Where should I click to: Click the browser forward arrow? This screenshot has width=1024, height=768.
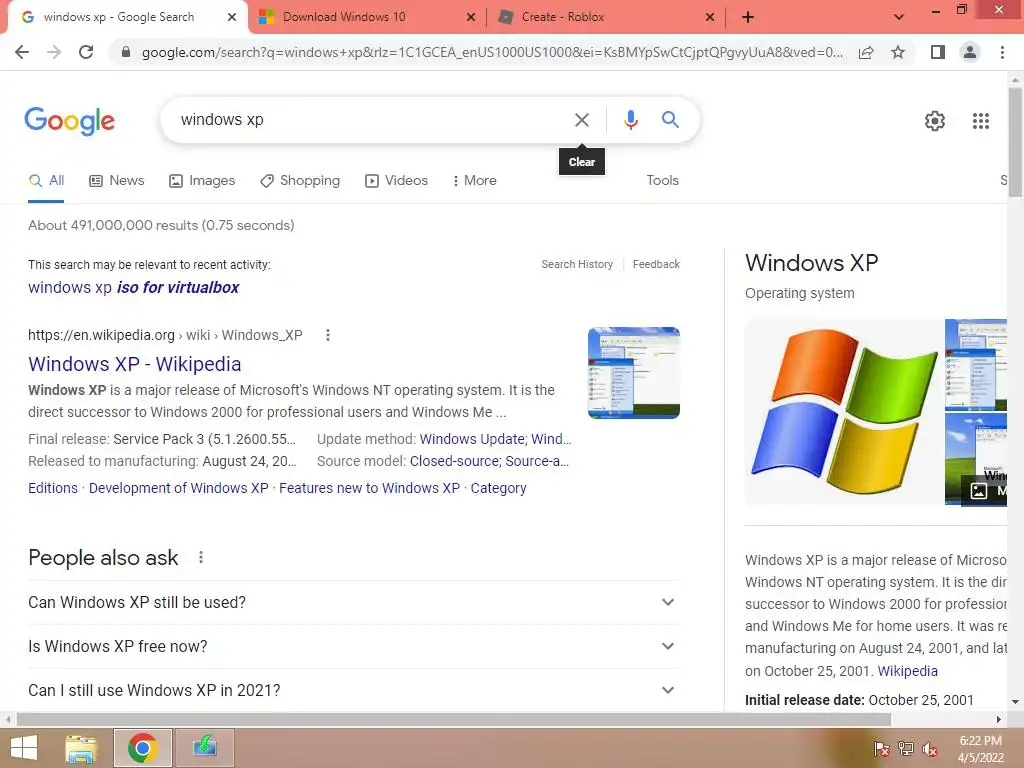pyautogui.click(x=54, y=52)
